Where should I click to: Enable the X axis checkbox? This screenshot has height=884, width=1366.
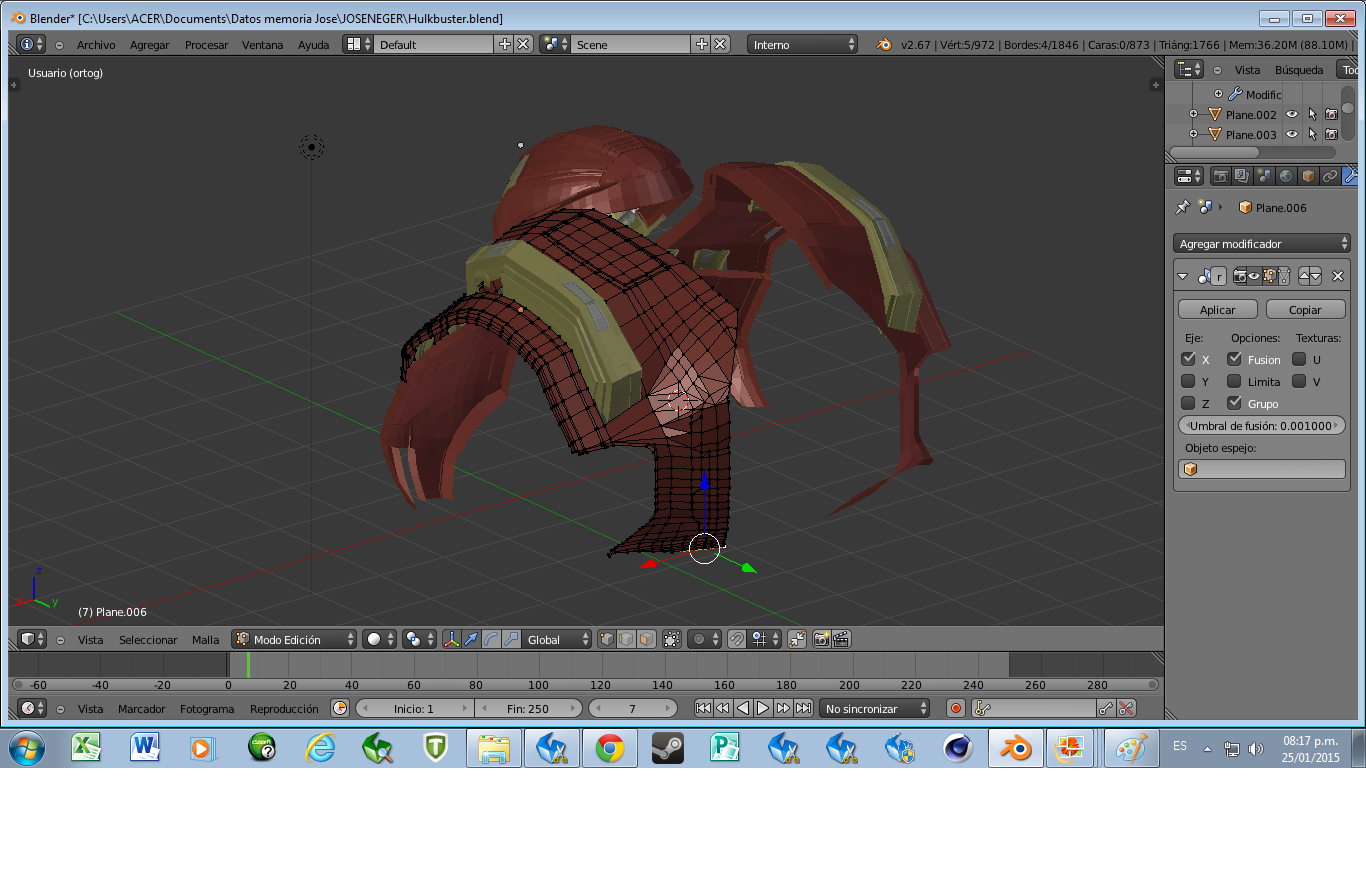click(x=1188, y=359)
